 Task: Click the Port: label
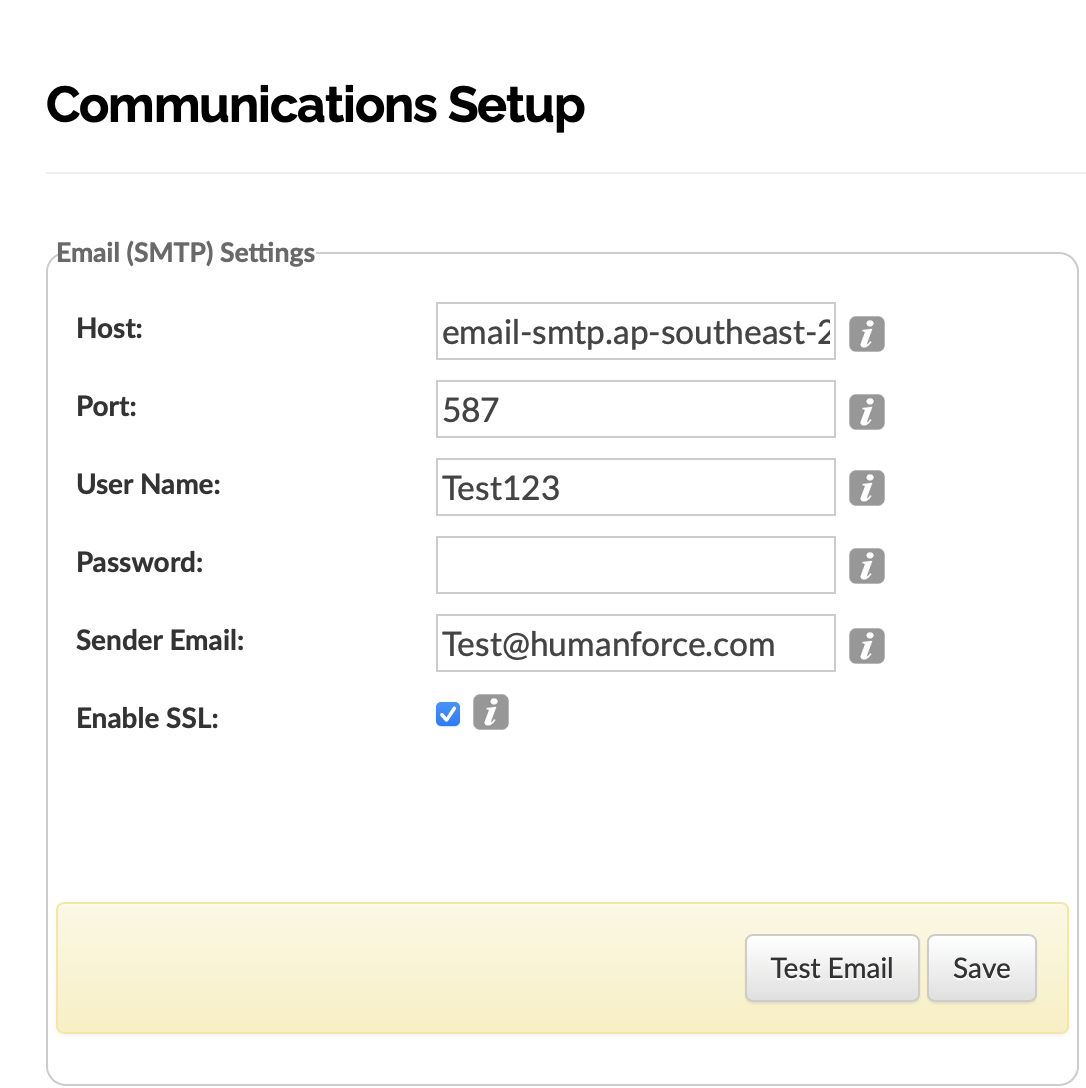106,407
